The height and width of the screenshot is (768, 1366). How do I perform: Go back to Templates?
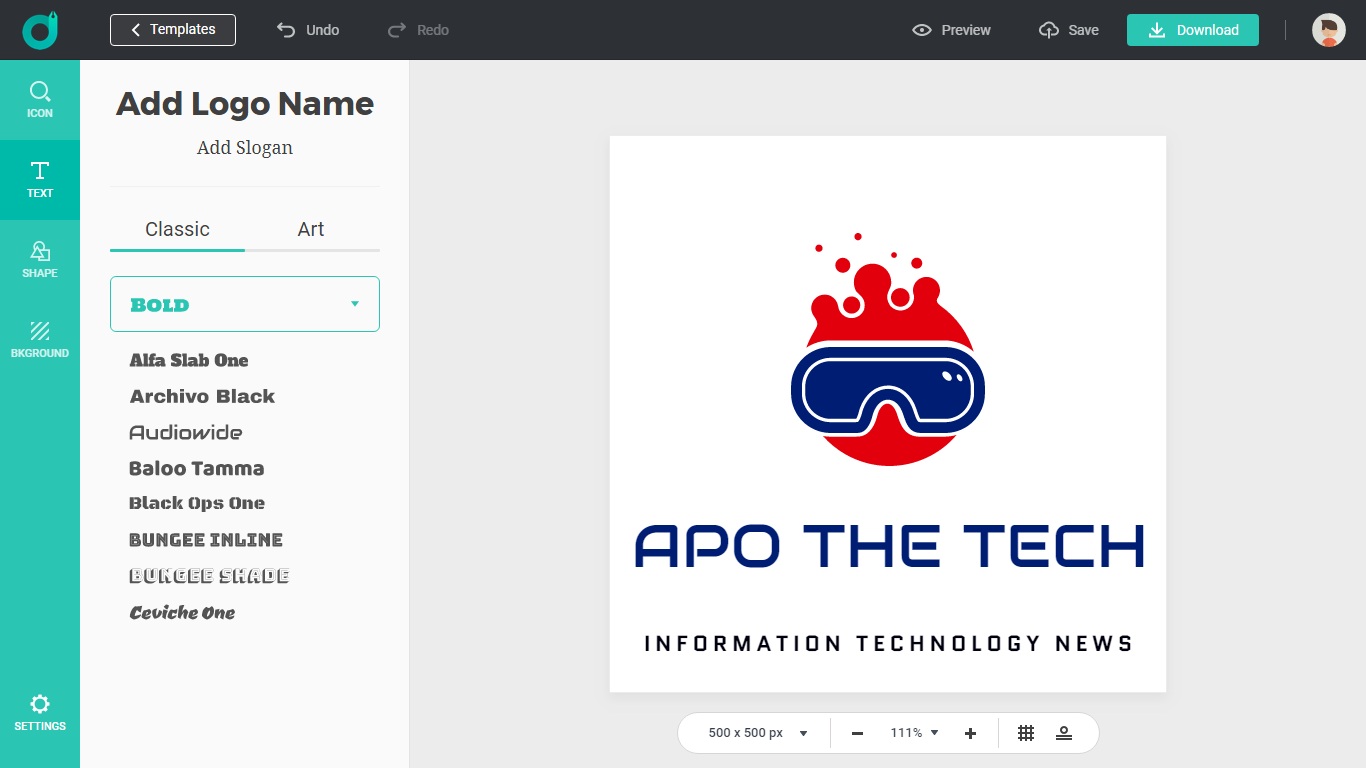pyautogui.click(x=173, y=30)
